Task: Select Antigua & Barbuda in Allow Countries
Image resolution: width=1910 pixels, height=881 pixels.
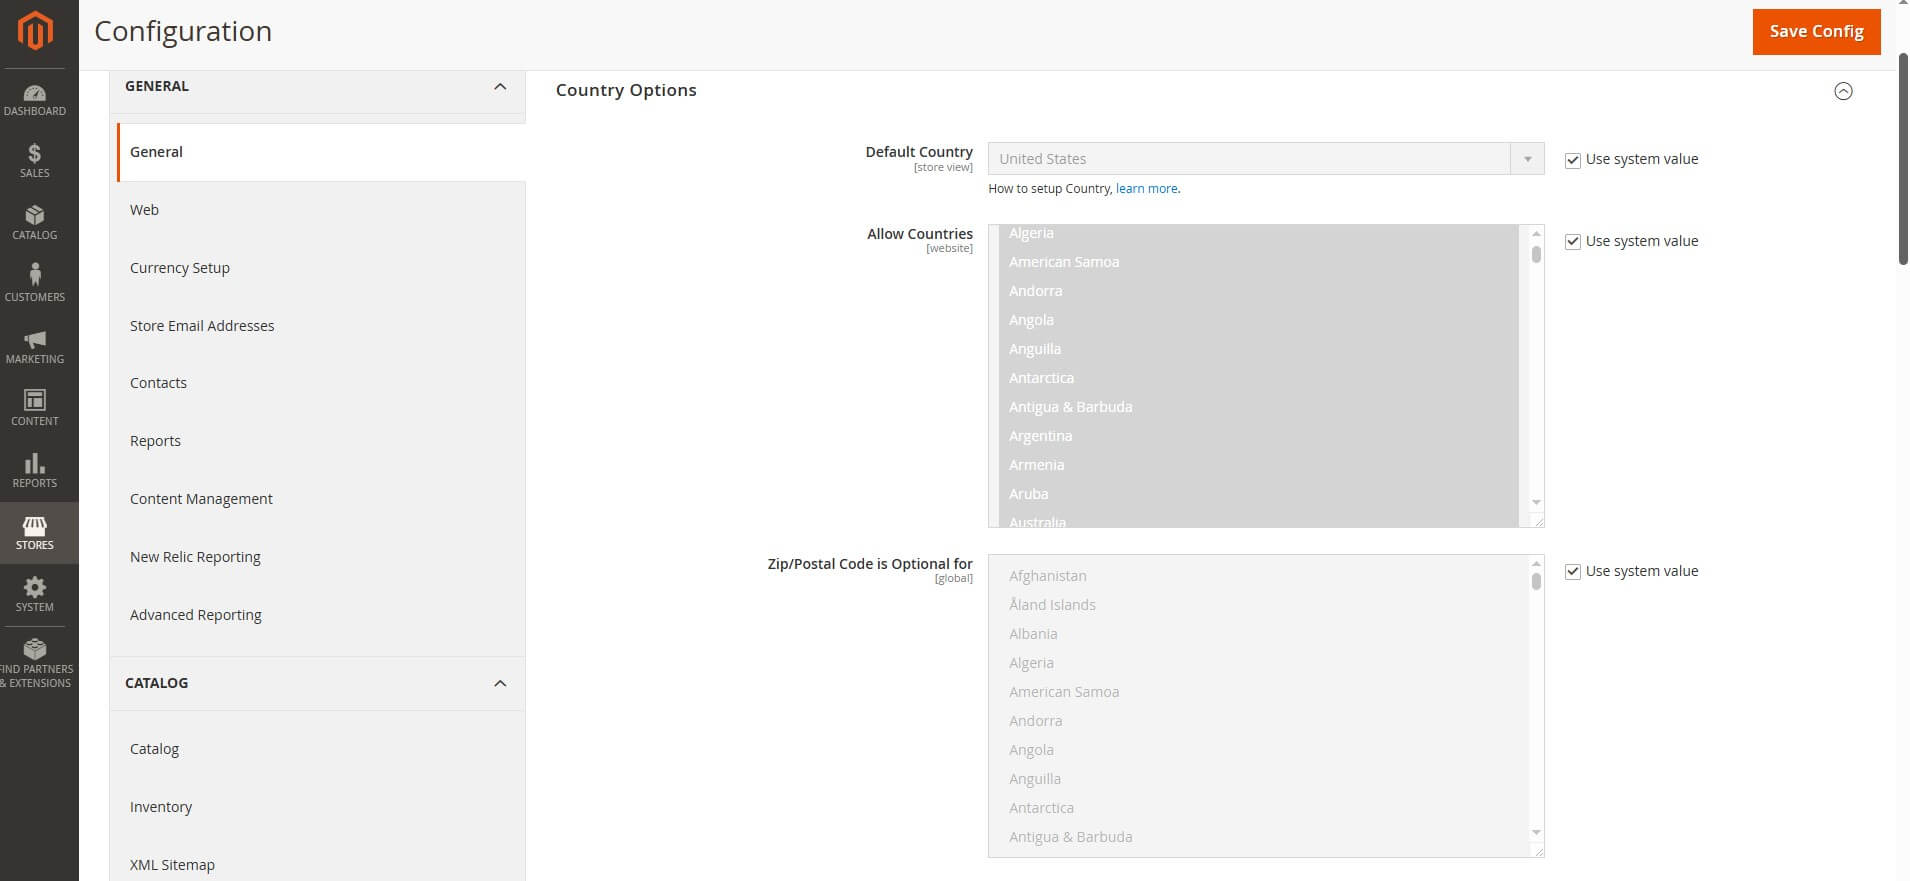Action: click(x=1258, y=407)
